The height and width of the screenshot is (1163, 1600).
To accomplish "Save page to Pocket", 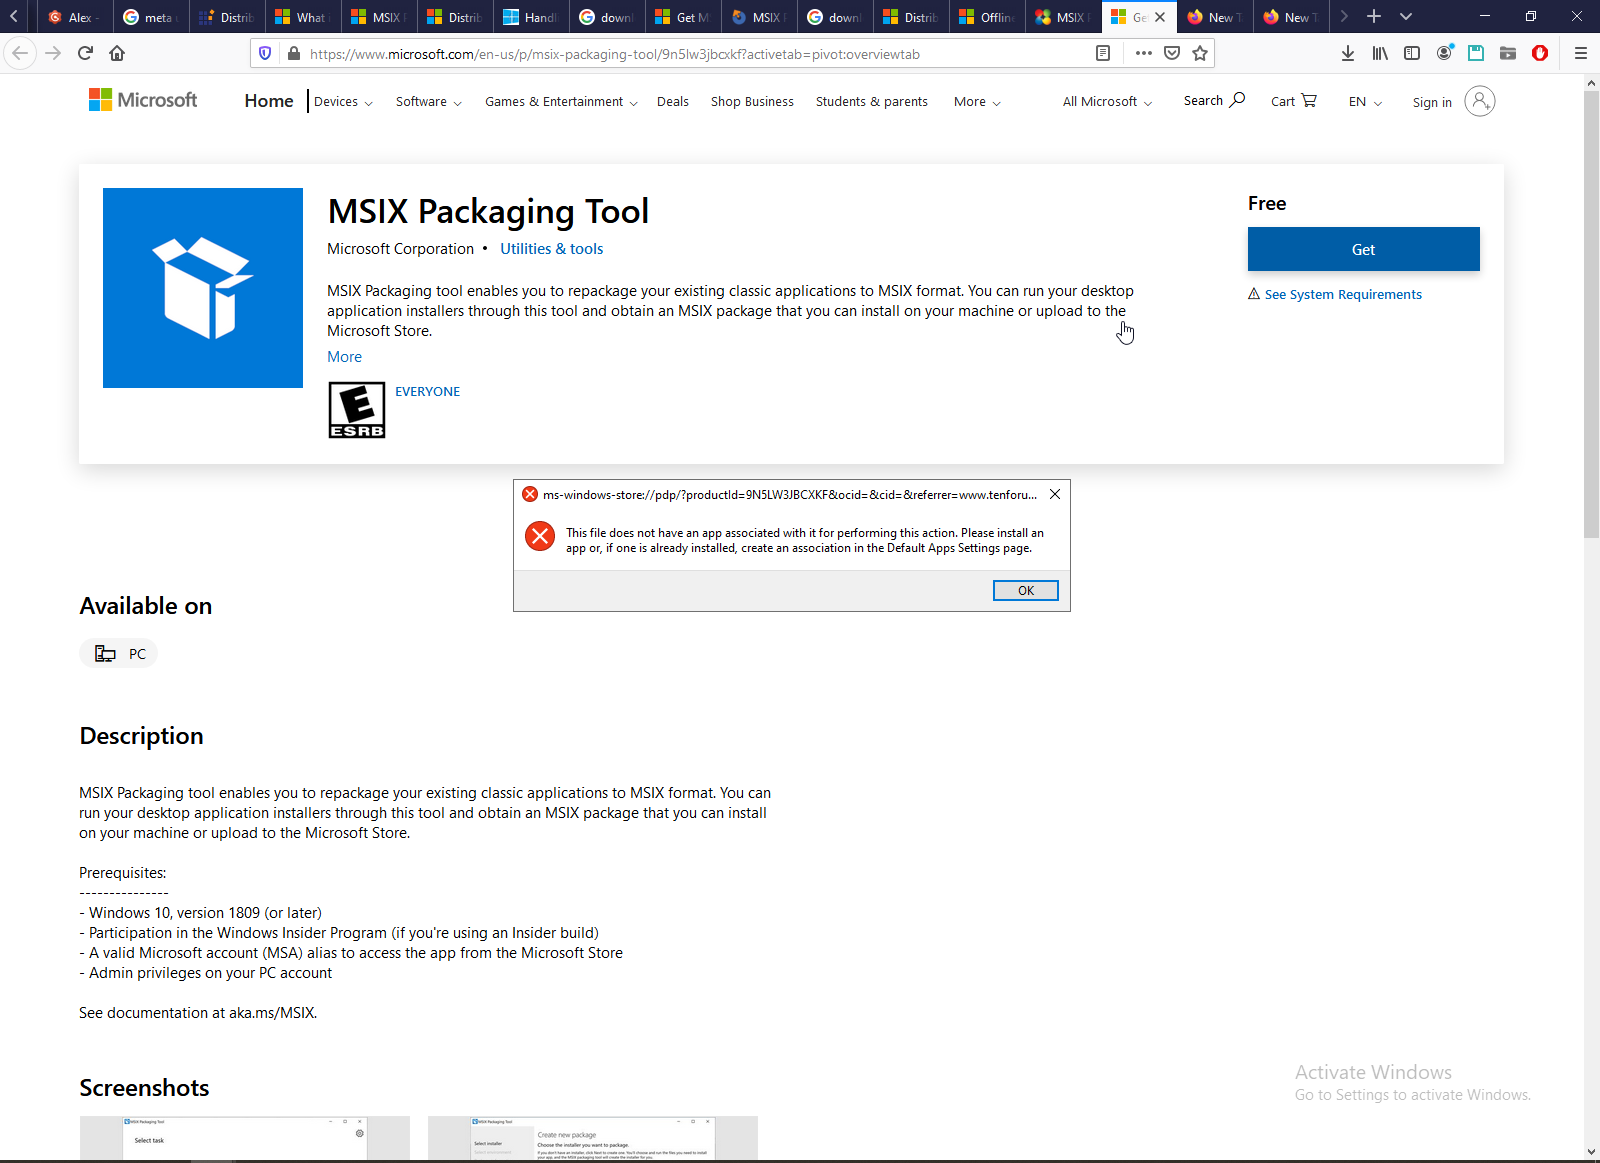I will coord(1172,54).
